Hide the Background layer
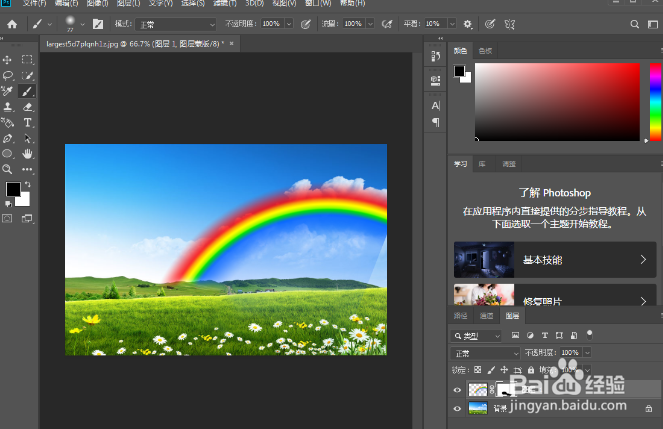 [x=457, y=409]
